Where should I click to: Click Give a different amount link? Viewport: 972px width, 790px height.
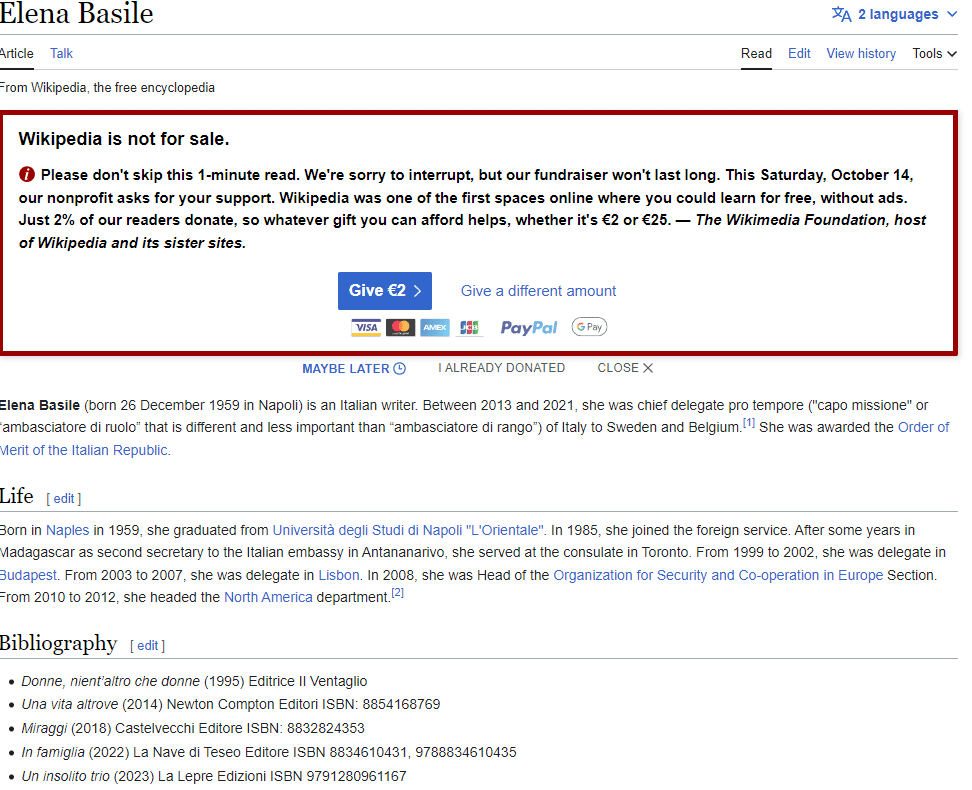(538, 291)
